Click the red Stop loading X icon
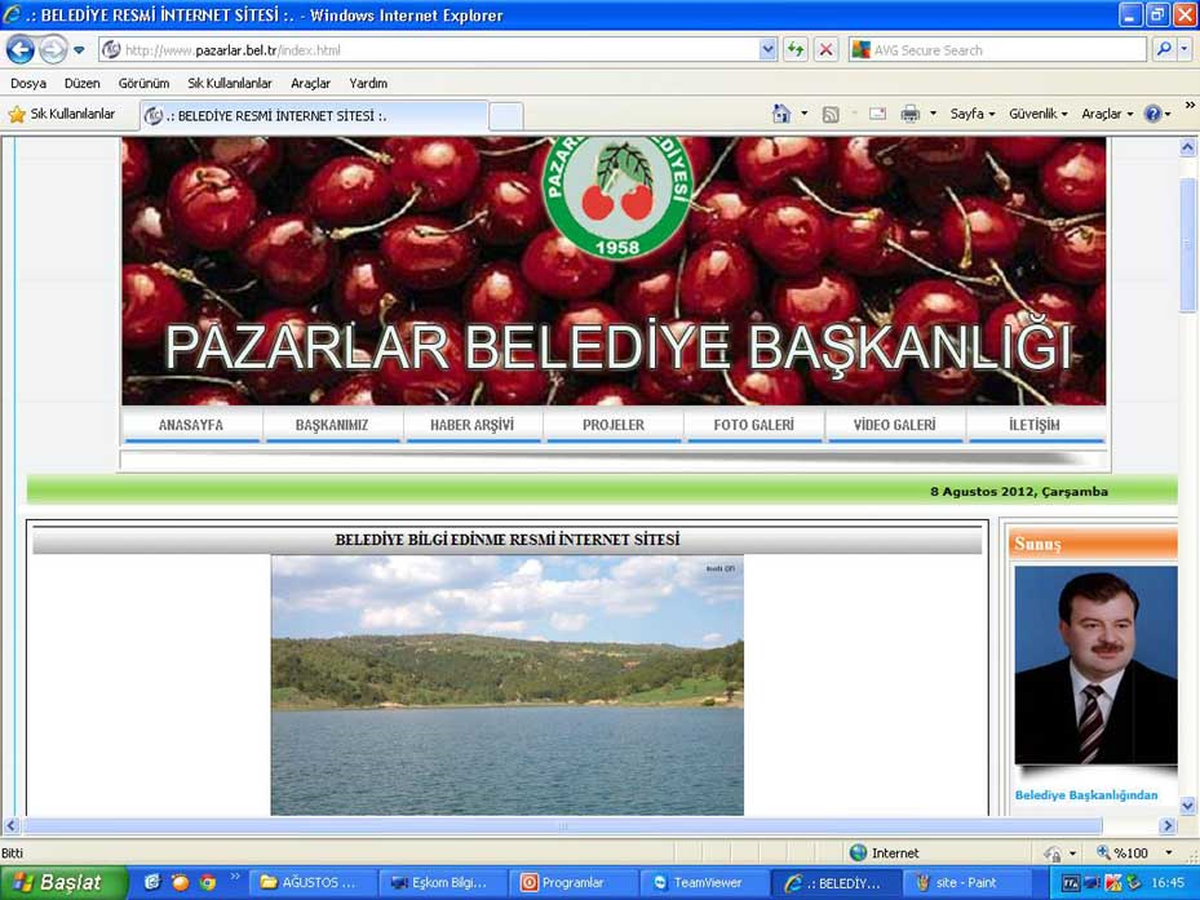Viewport: 1200px width, 900px height. pos(826,50)
